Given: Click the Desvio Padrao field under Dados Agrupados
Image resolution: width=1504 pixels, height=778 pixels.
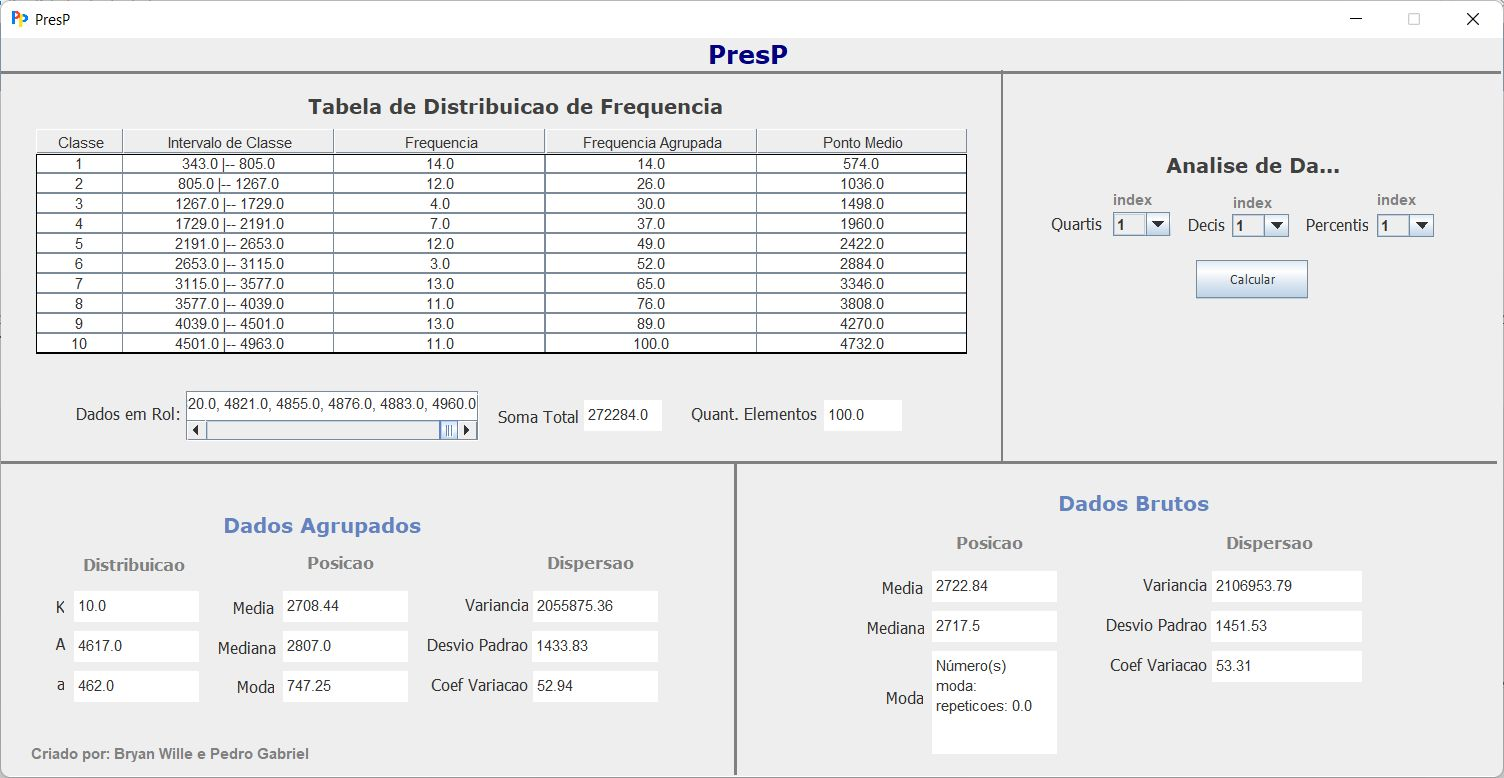Looking at the screenshot, I should pos(595,646).
